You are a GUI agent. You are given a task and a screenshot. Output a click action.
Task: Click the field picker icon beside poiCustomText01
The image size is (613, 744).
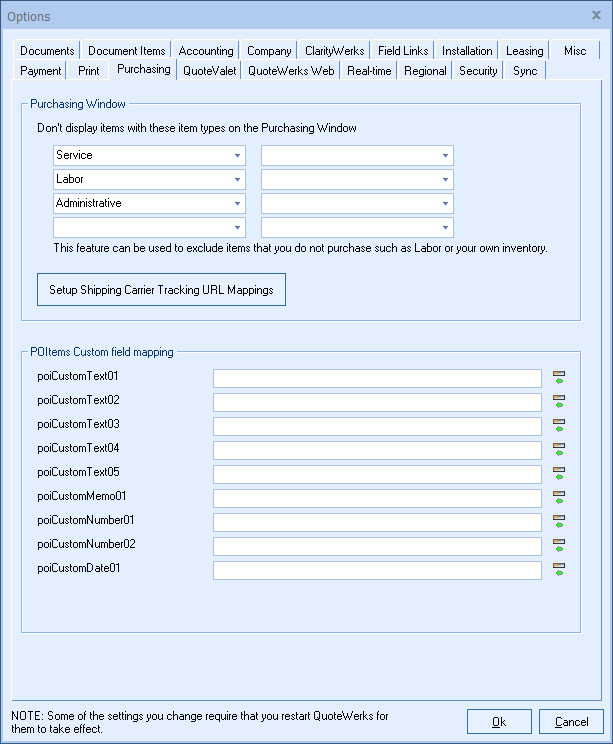[559, 378]
